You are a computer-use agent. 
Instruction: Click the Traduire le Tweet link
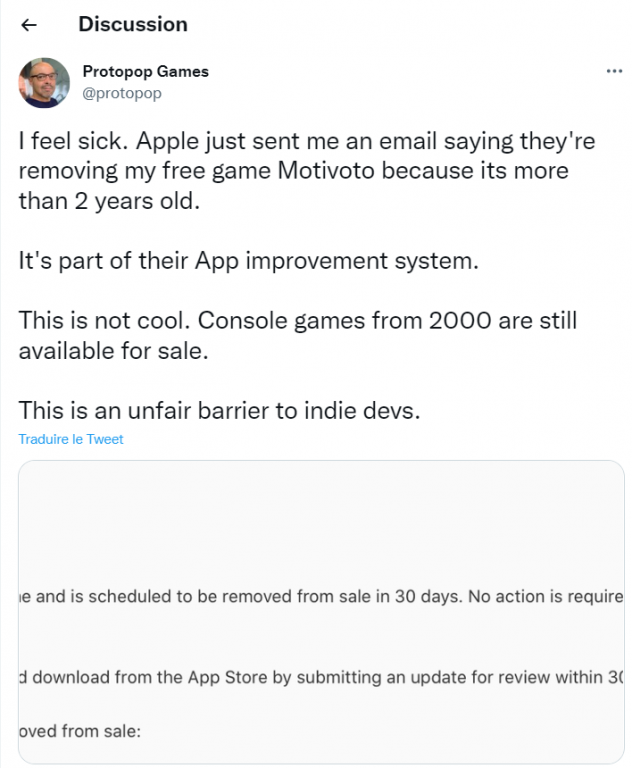[71, 439]
